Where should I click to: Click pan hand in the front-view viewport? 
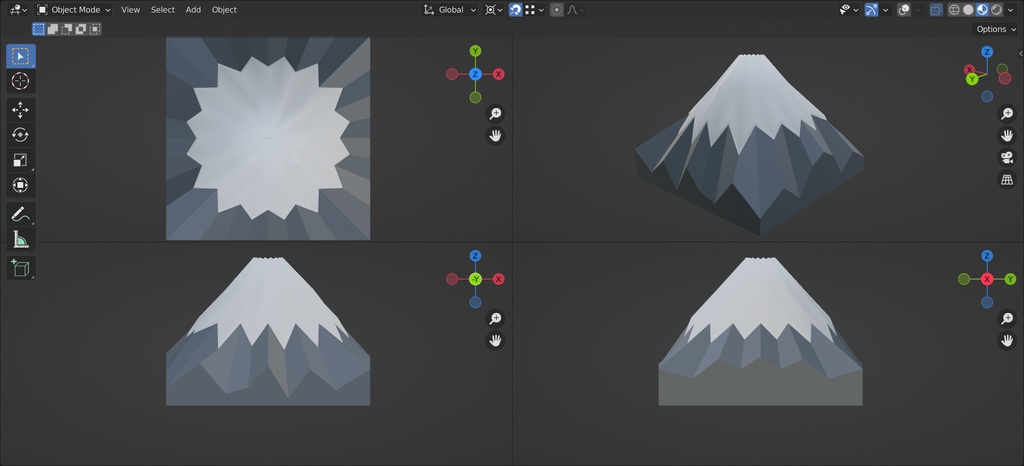pyautogui.click(x=496, y=340)
